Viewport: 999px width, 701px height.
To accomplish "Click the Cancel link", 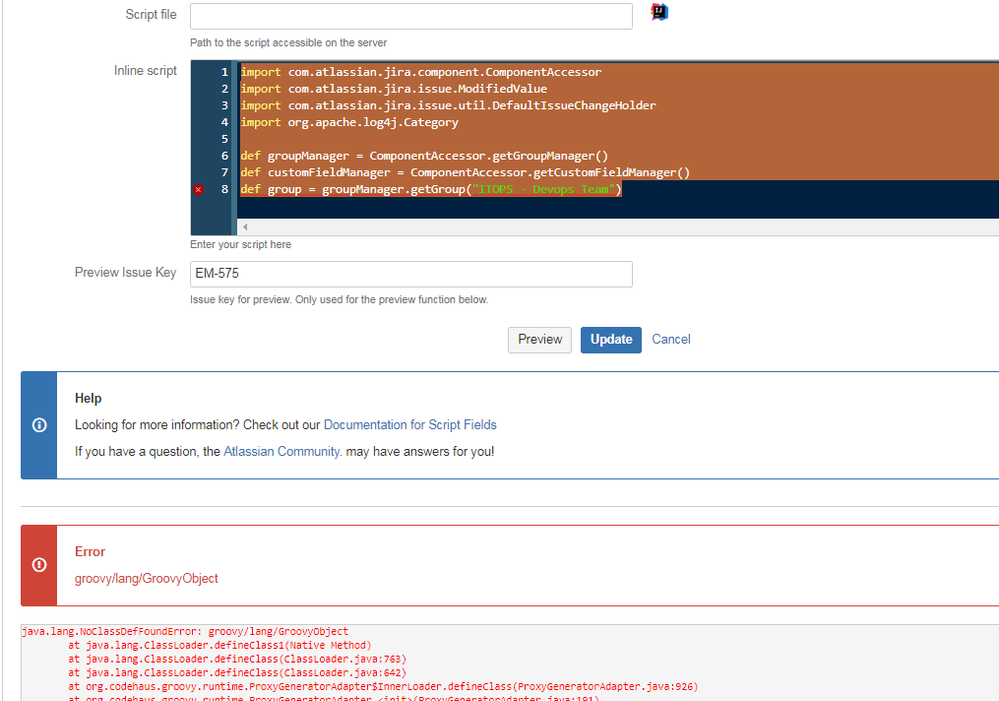I will click(x=671, y=339).
